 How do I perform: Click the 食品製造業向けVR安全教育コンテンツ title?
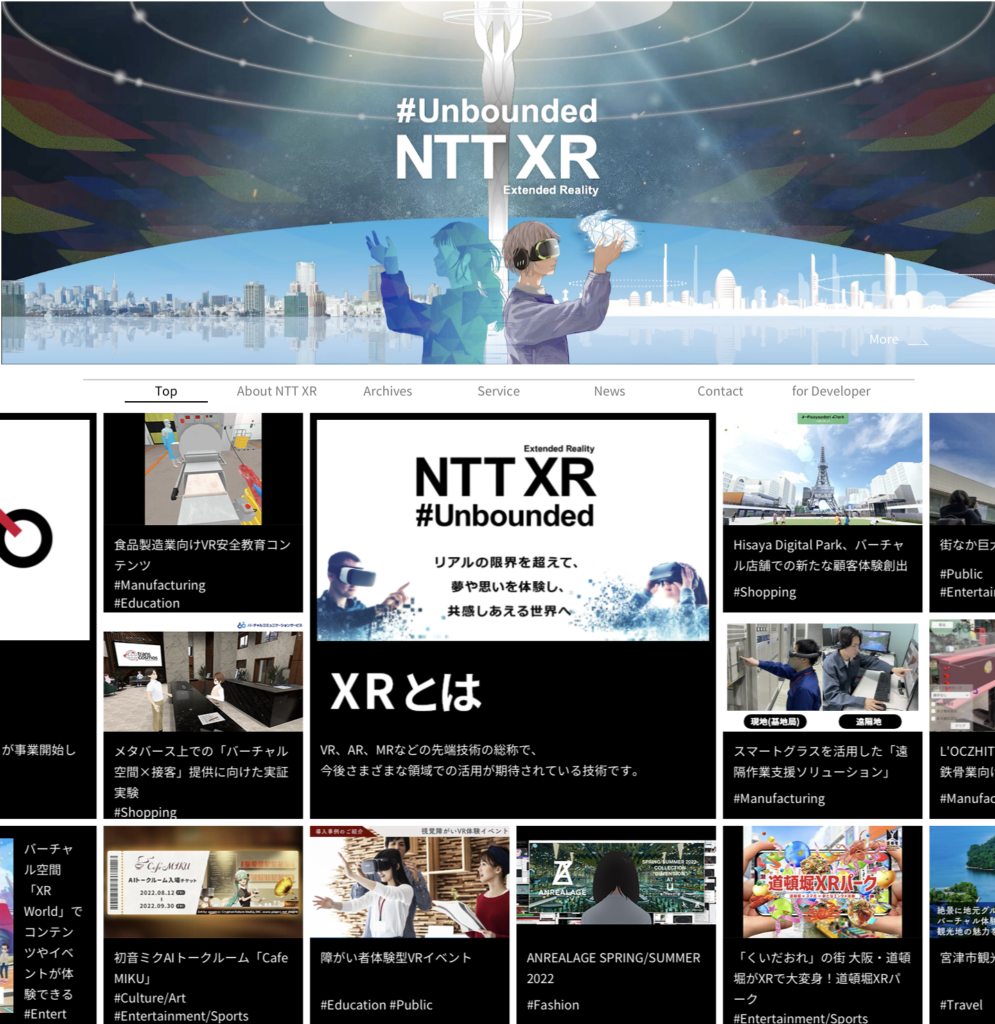[202, 554]
